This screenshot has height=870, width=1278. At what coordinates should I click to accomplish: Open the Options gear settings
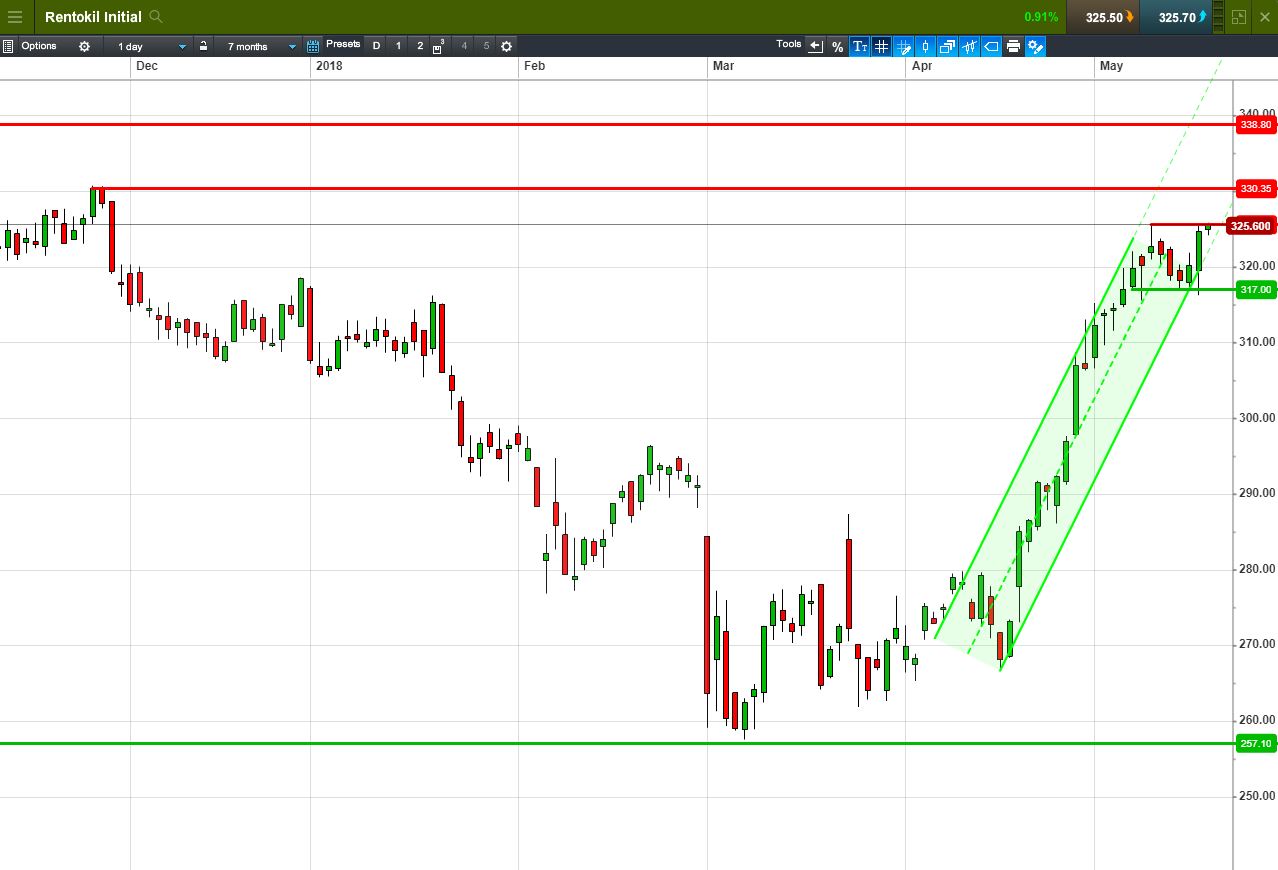tap(84, 46)
